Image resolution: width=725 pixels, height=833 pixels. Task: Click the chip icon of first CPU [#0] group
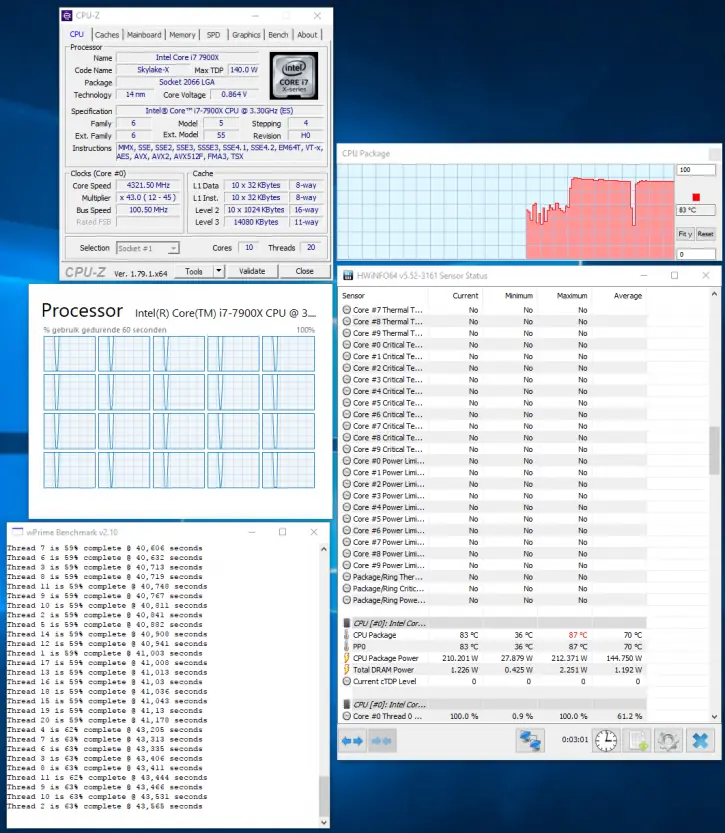tap(347, 623)
